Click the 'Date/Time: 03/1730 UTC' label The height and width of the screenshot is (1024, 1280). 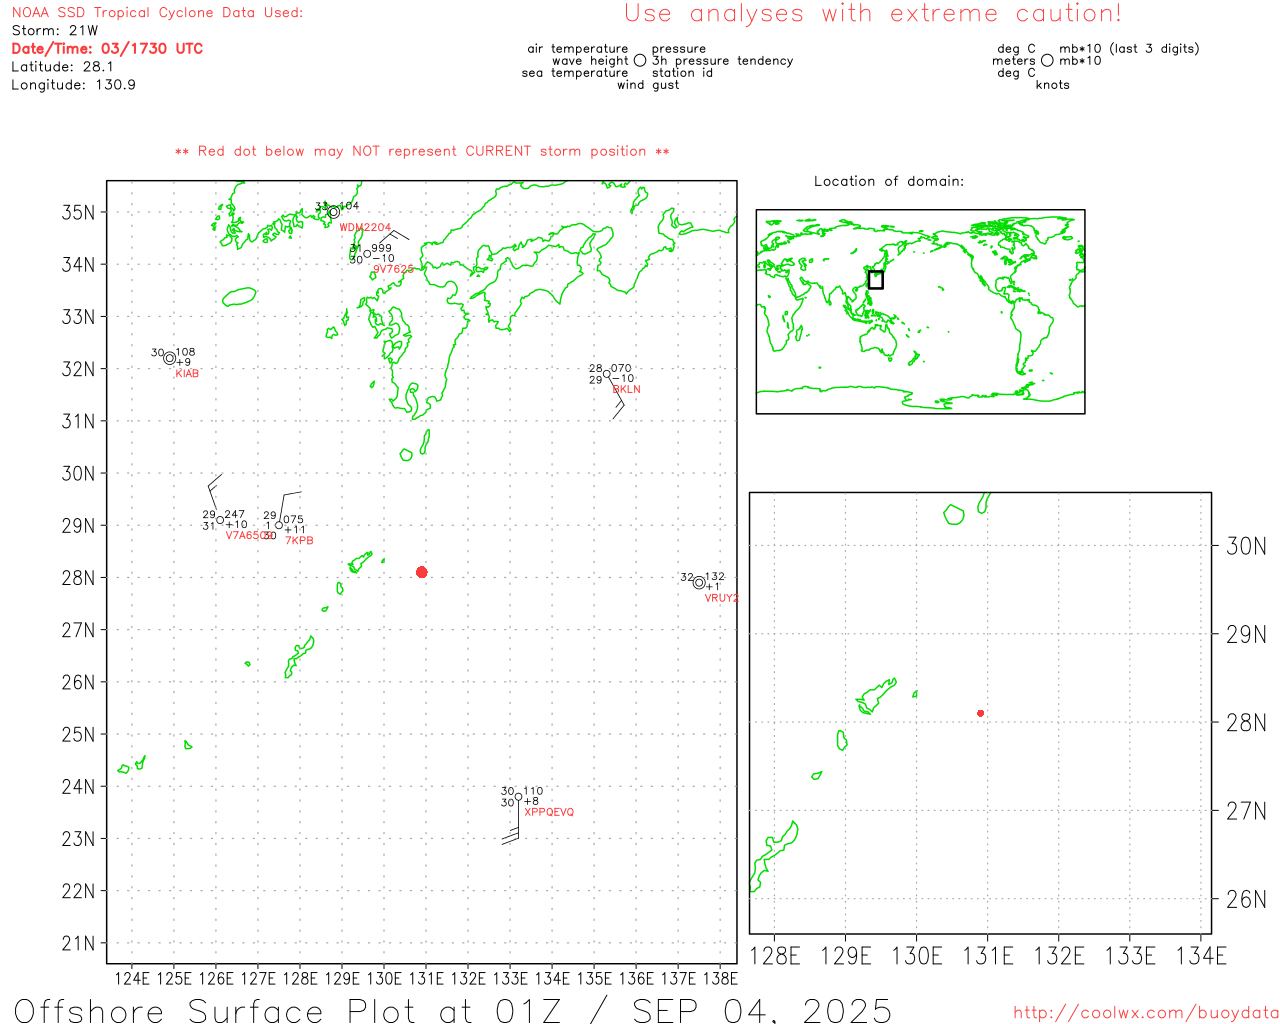pyautogui.click(x=107, y=48)
